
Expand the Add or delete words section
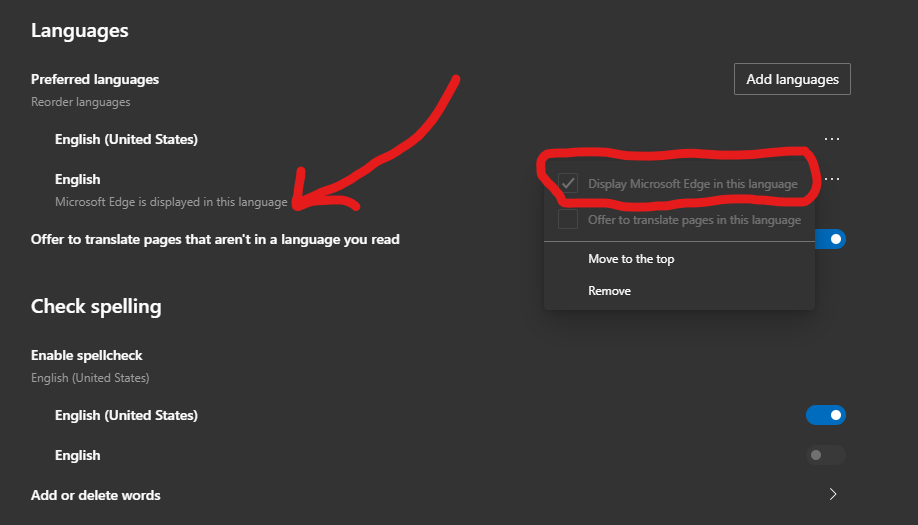833,495
